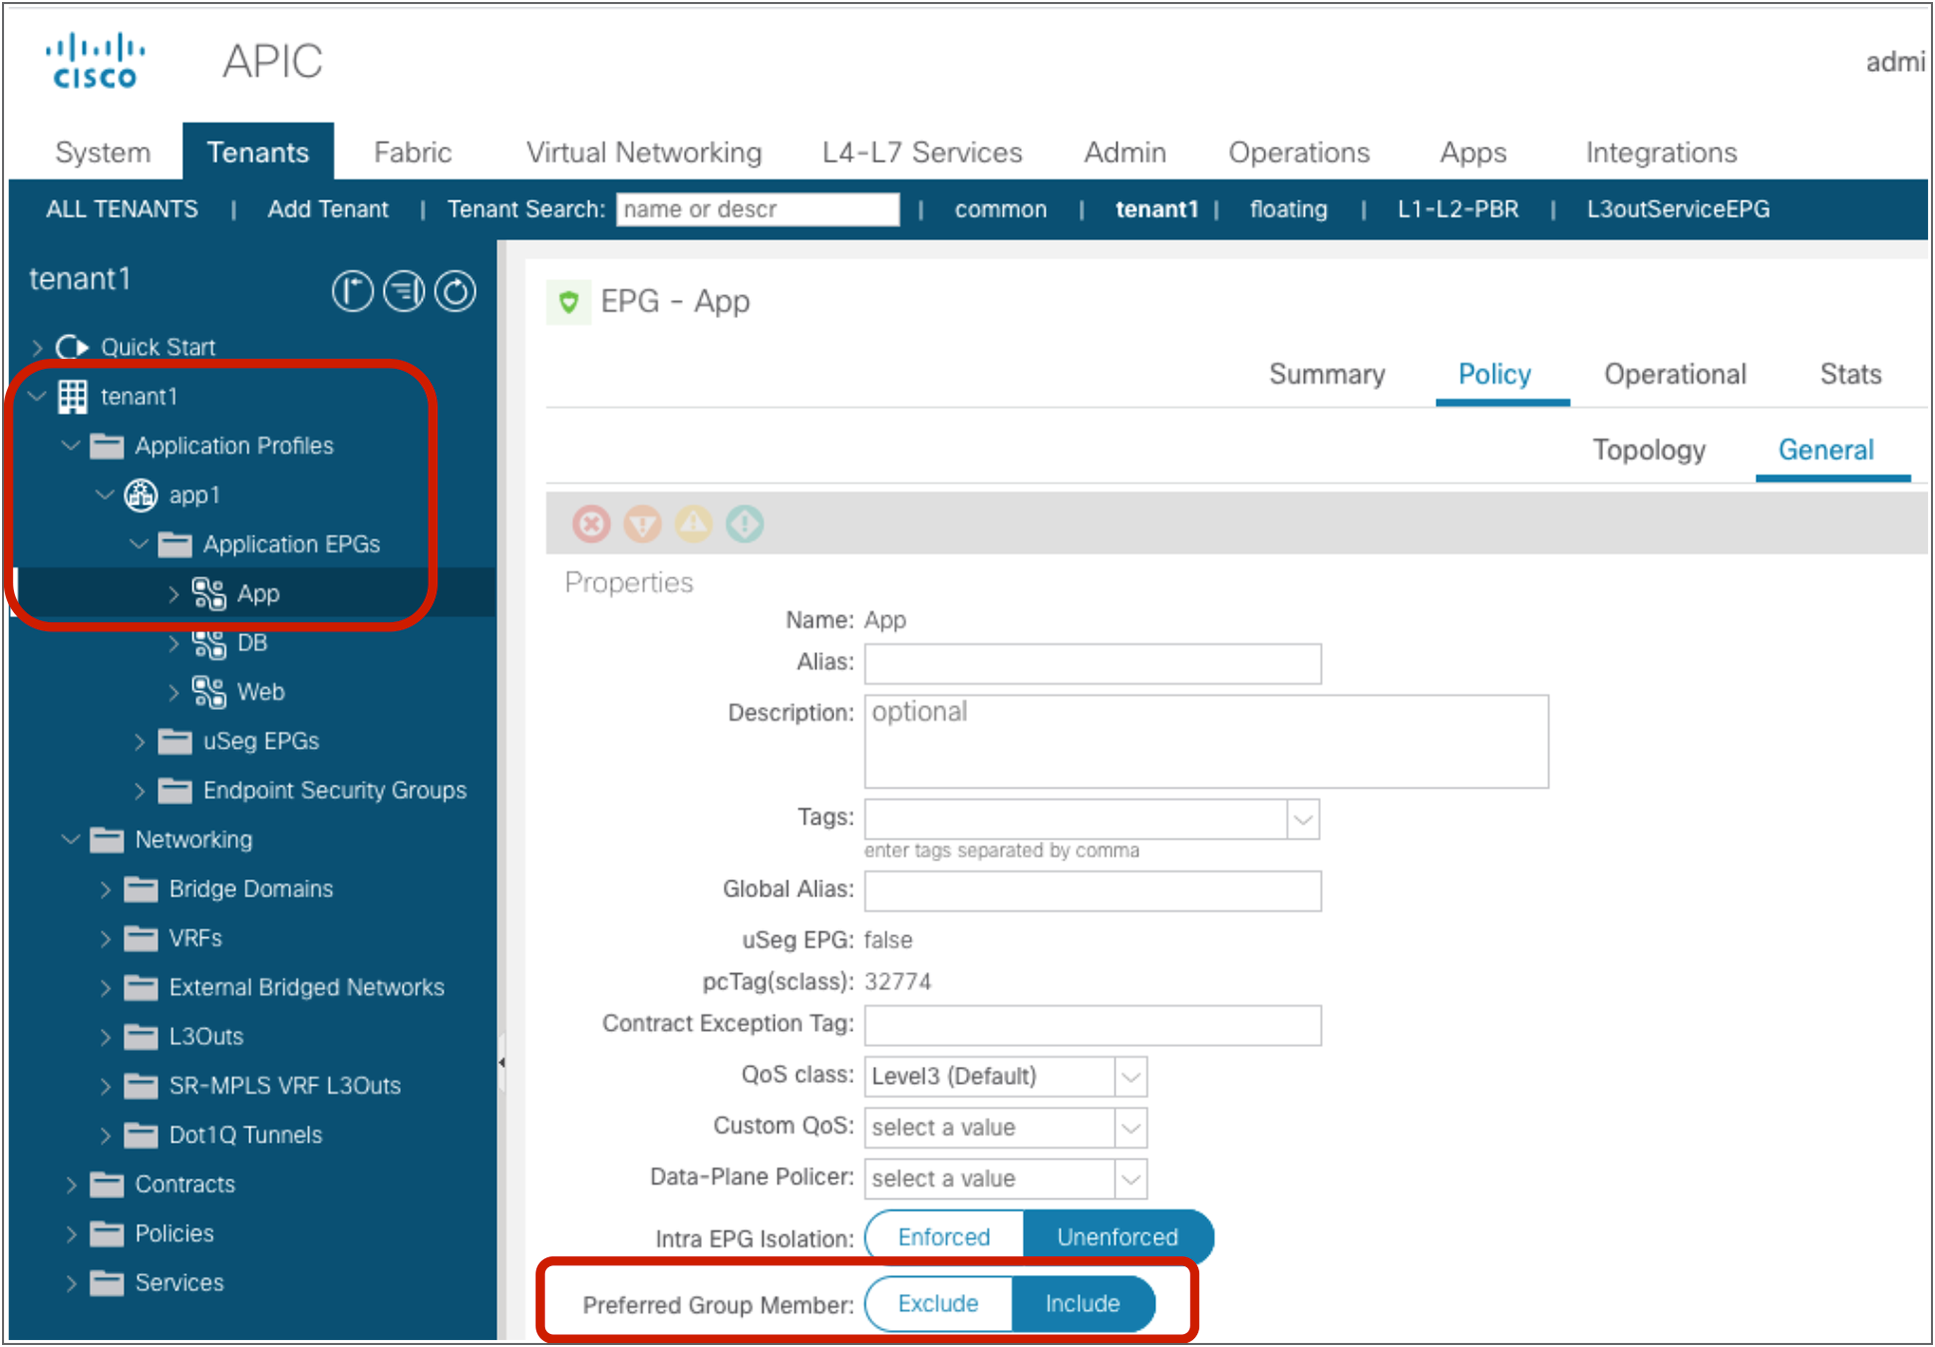Click the L3Outs folder icon
Viewport: 1935px width, 1347px height.
pyautogui.click(x=141, y=1037)
